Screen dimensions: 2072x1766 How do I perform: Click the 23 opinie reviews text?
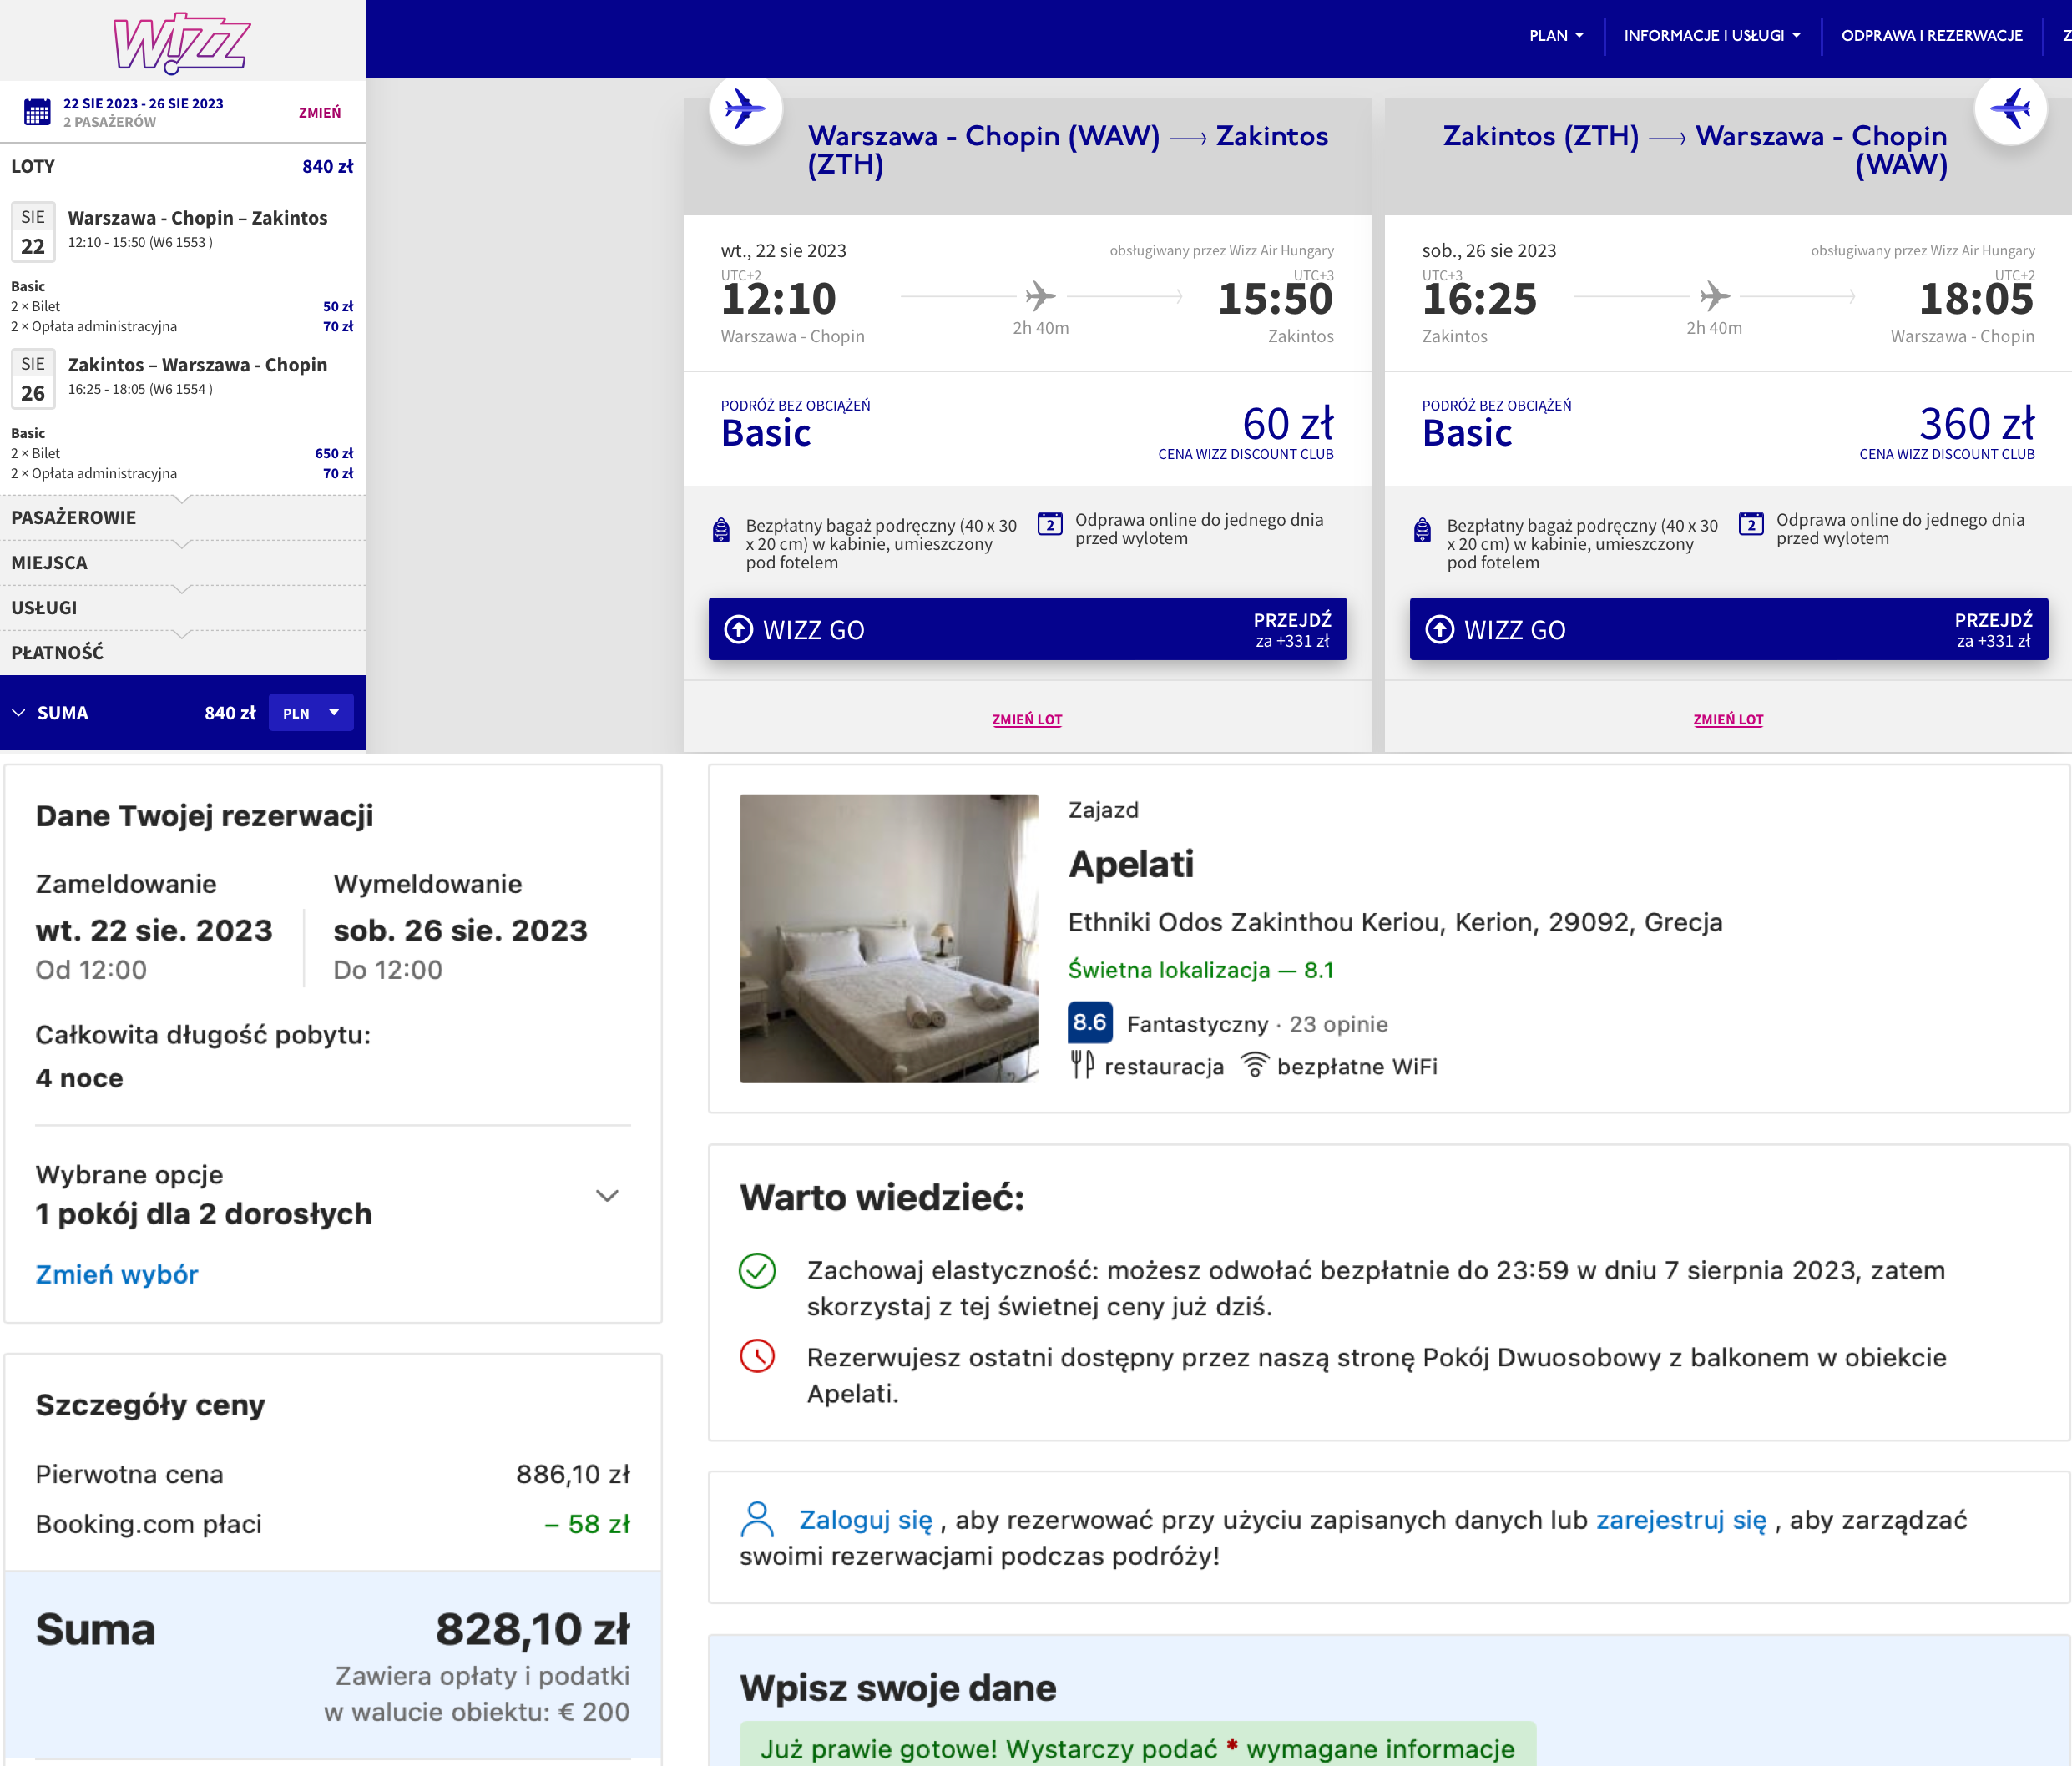(1338, 1023)
